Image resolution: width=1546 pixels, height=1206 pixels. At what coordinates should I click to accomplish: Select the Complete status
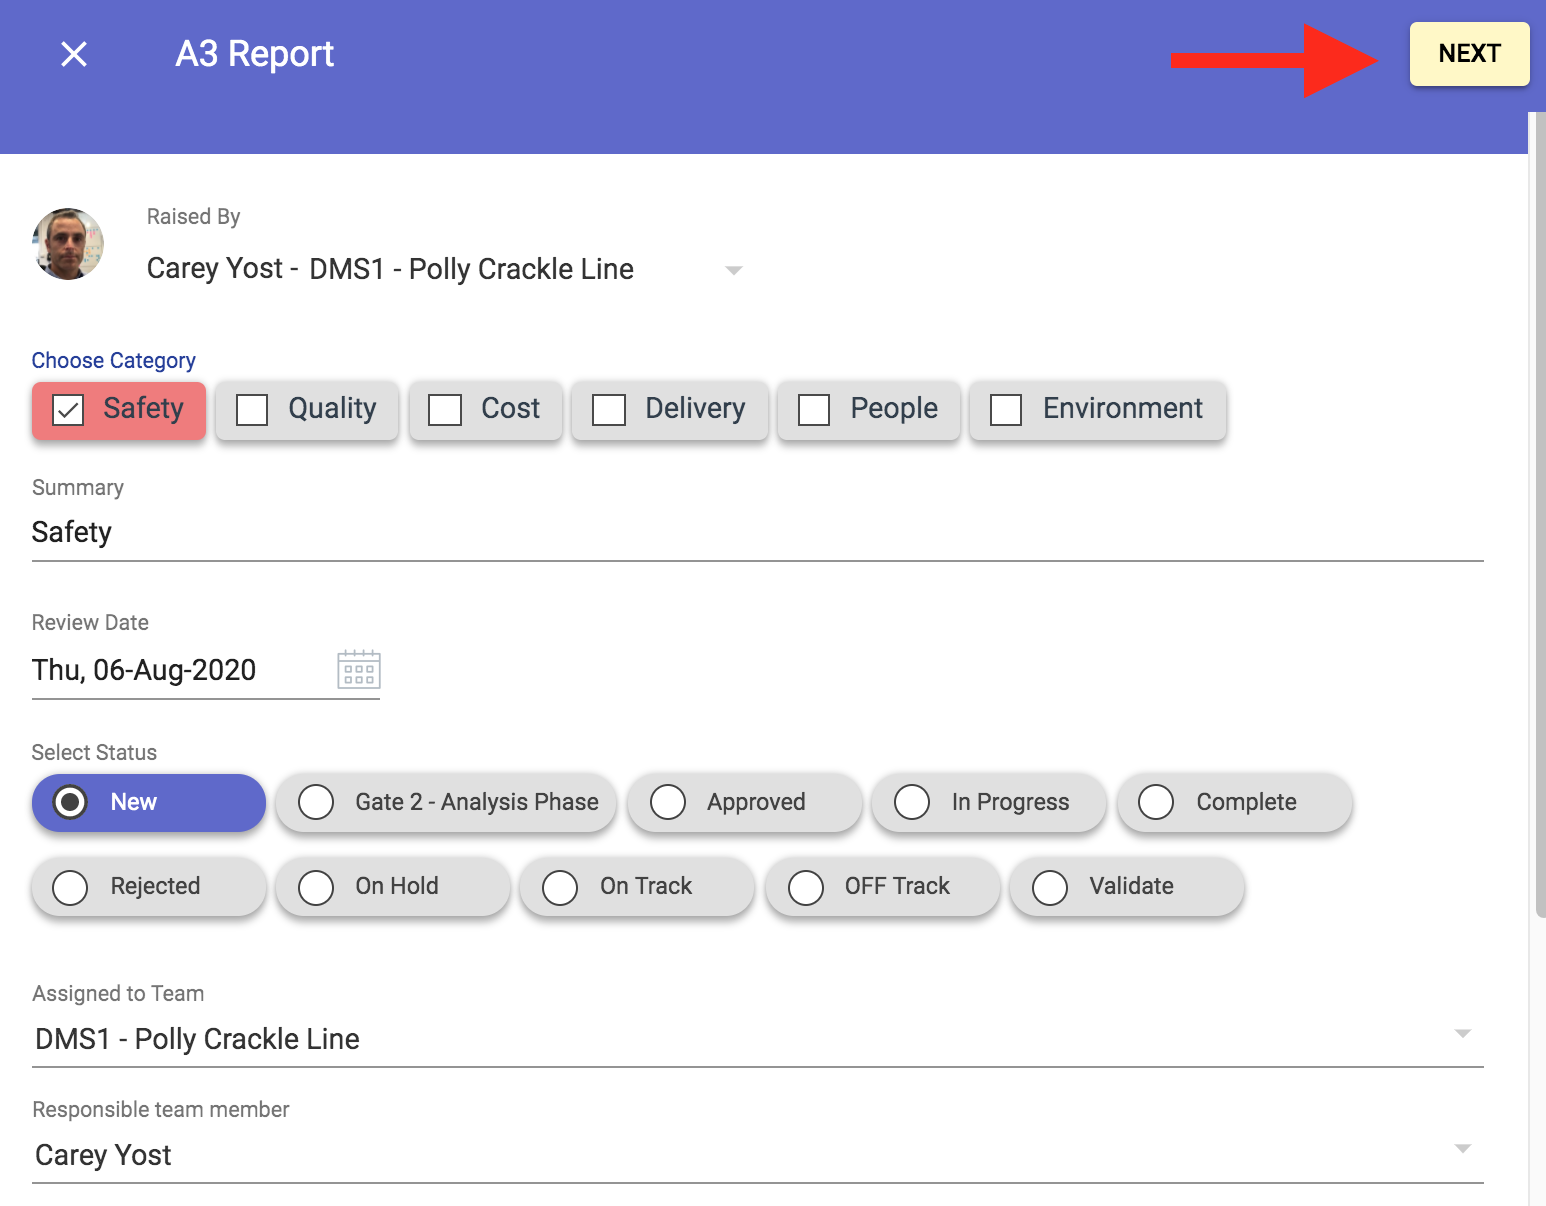tap(1235, 802)
